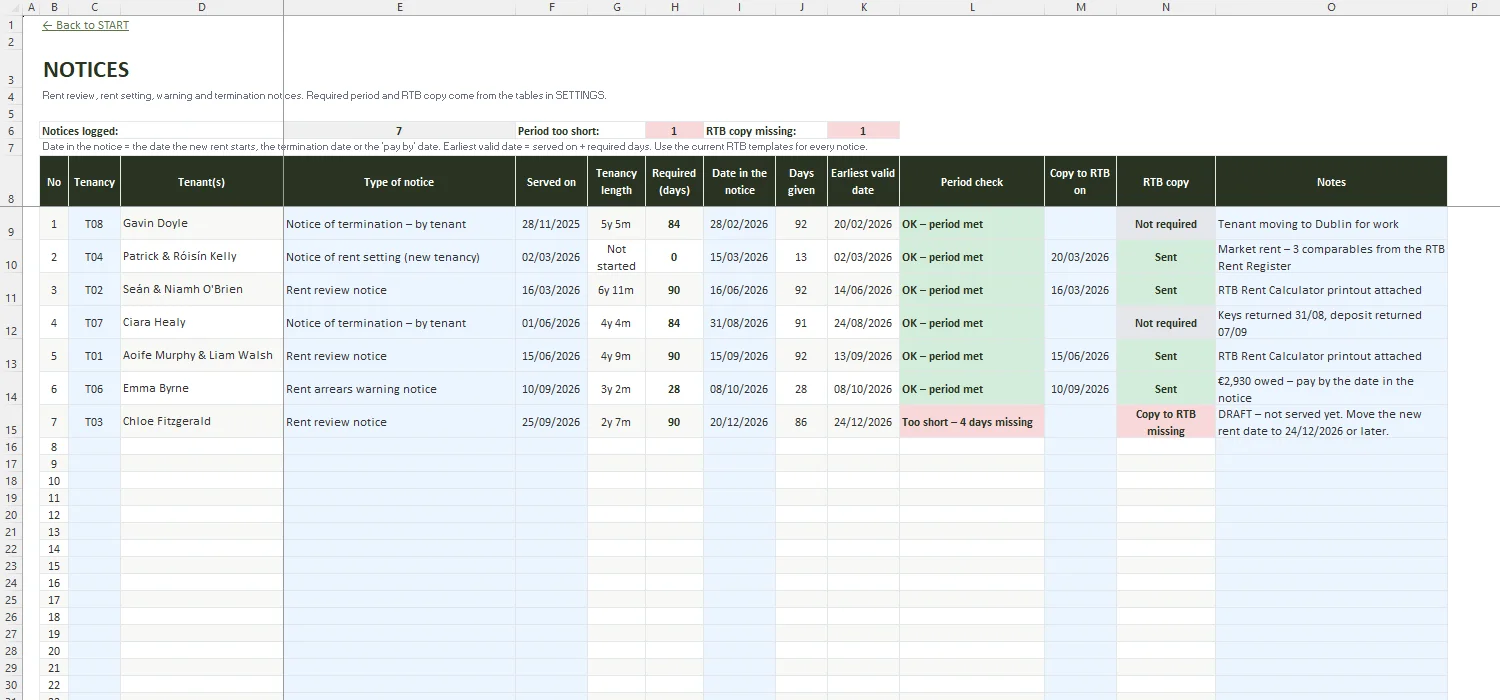The image size is (1500, 700).
Task: Click served-on date 25/09/2026
Action: click(x=551, y=422)
